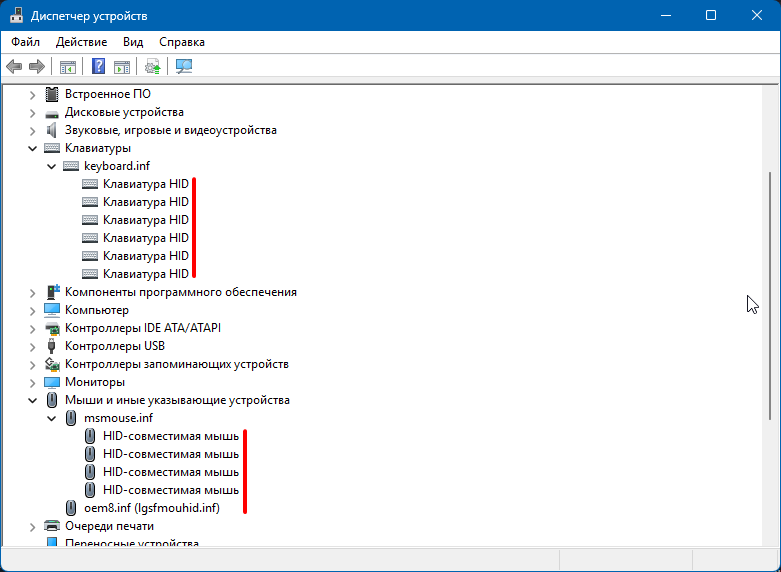Viewport: 781px width, 572px height.
Task: Select the msmouse.inf entry text
Action: click(119, 418)
